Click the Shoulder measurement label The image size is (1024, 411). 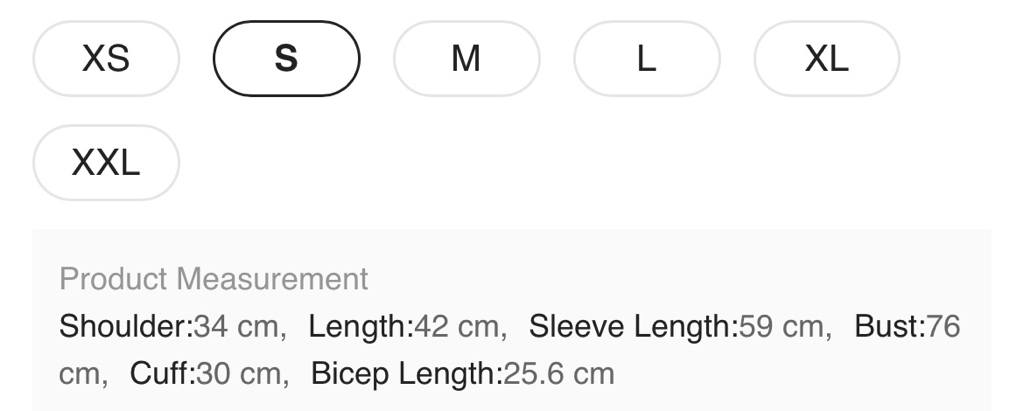tap(126, 326)
